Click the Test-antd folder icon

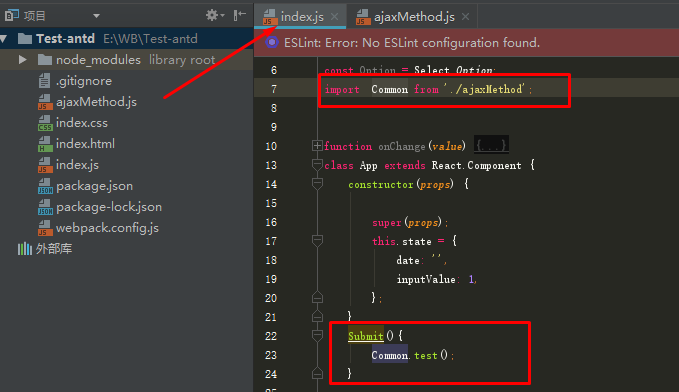pos(25,39)
